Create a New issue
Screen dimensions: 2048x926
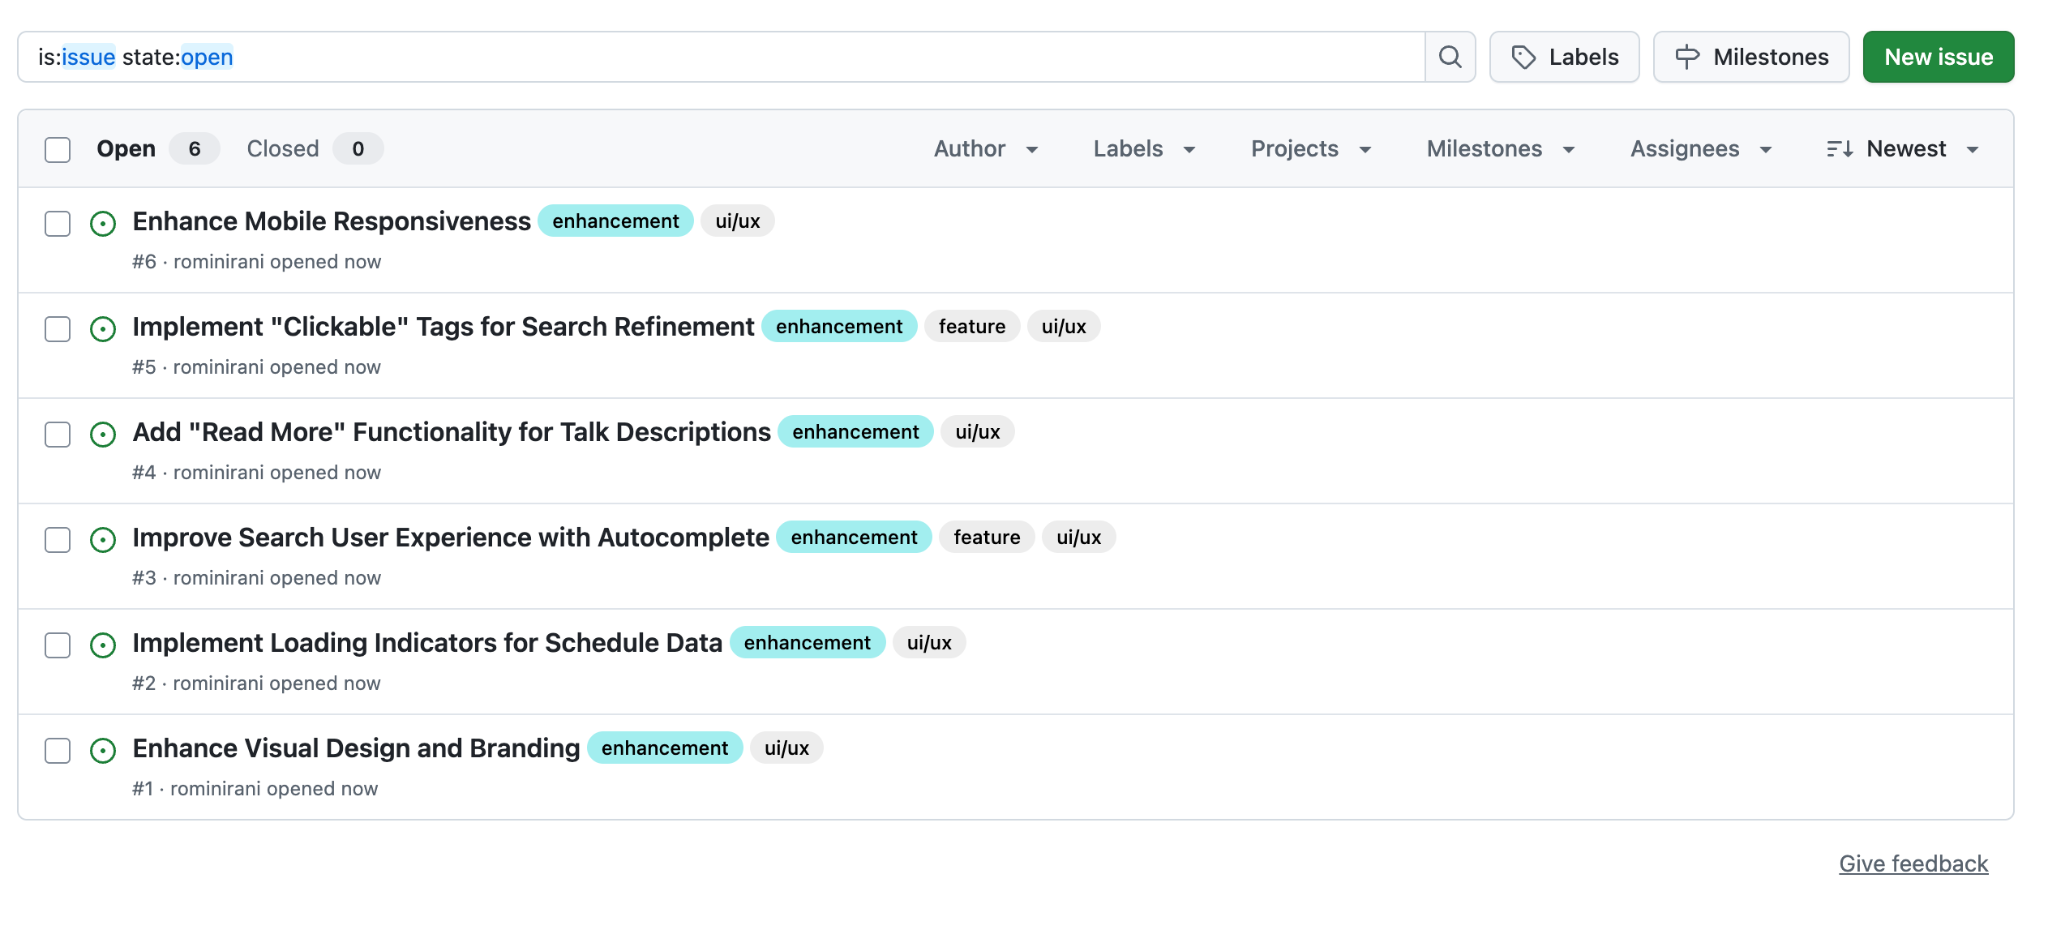pyautogui.click(x=1937, y=57)
